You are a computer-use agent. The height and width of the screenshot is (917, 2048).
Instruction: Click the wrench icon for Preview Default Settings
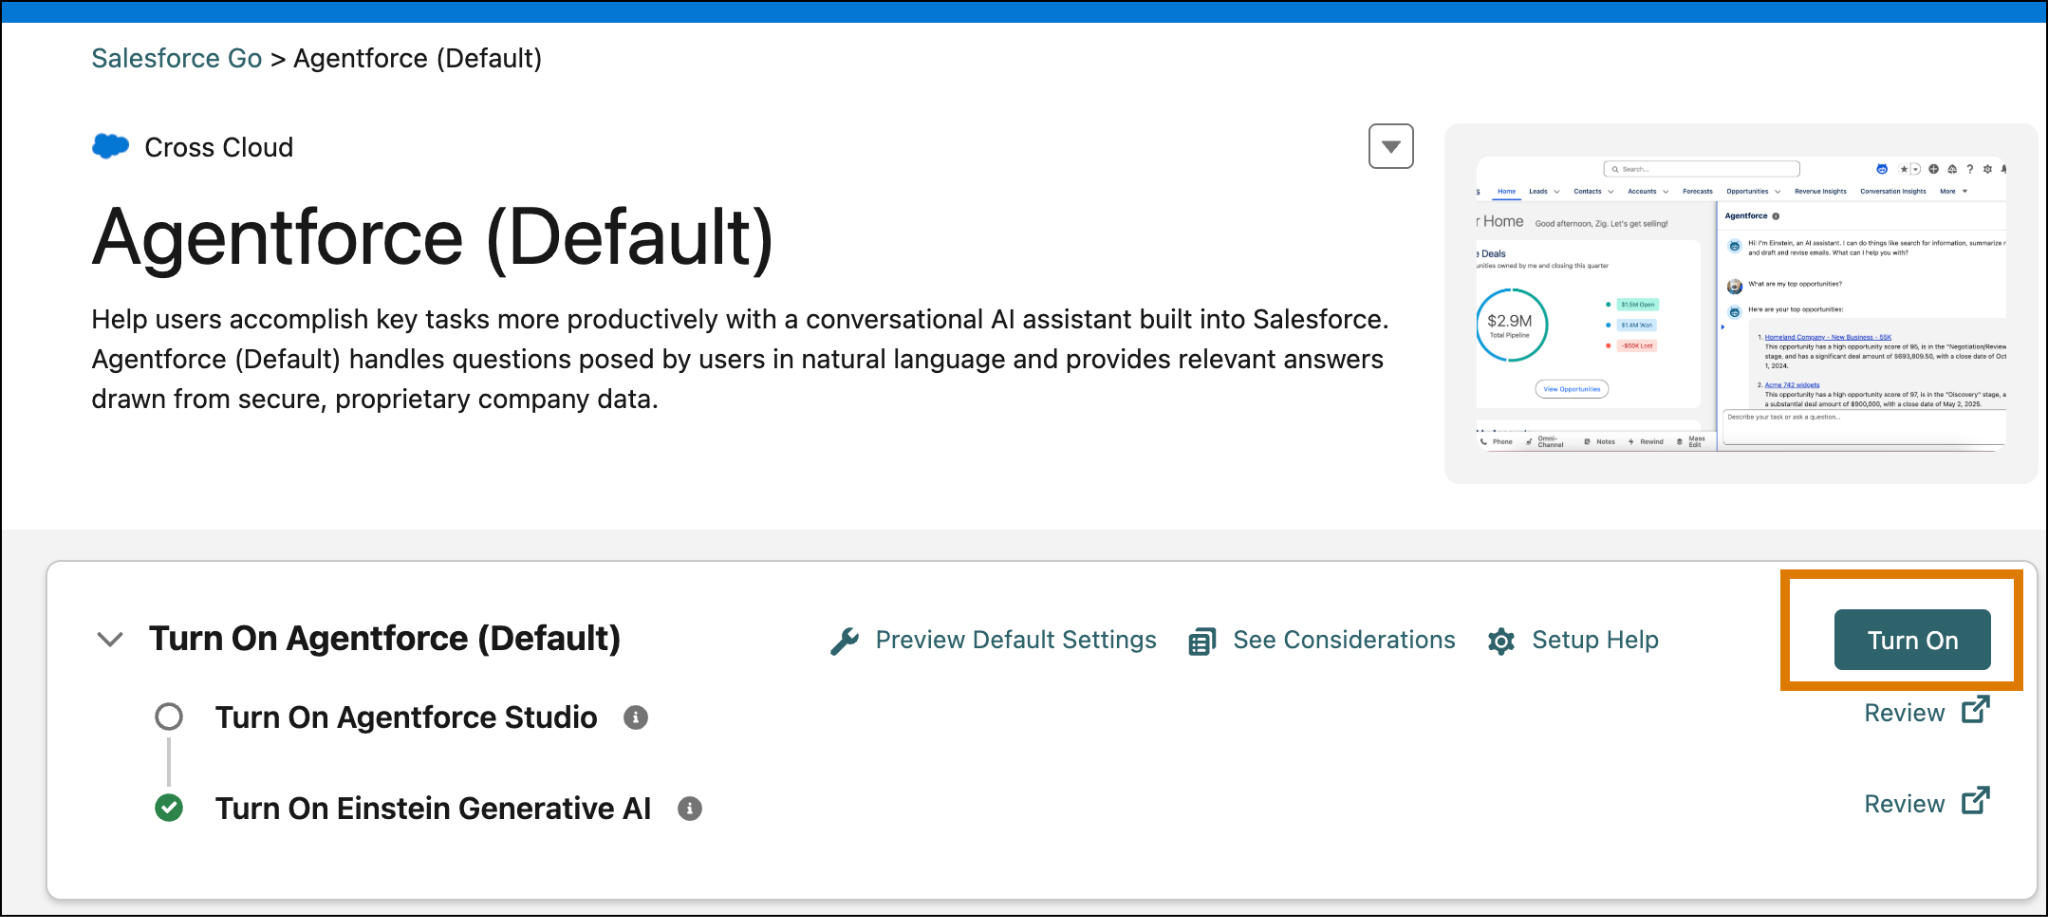point(845,641)
